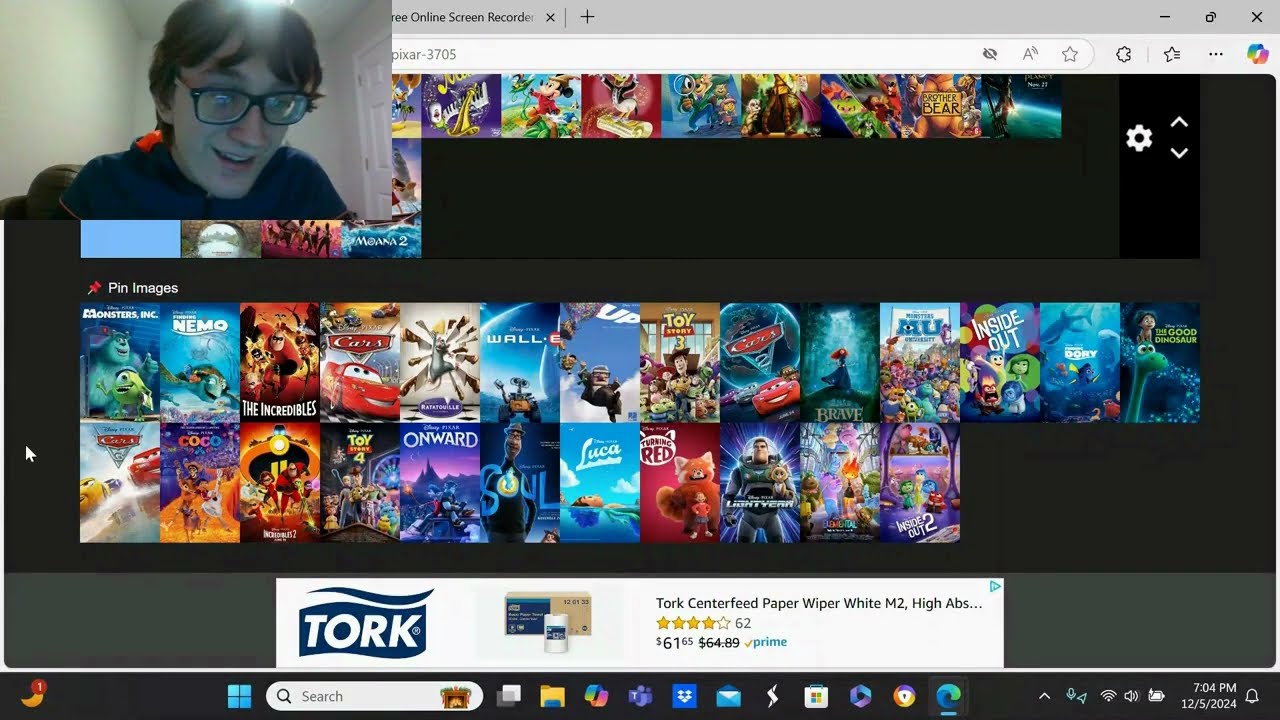Image resolution: width=1280 pixels, height=720 pixels.
Task: Click the Pin Images label
Action: [142, 288]
